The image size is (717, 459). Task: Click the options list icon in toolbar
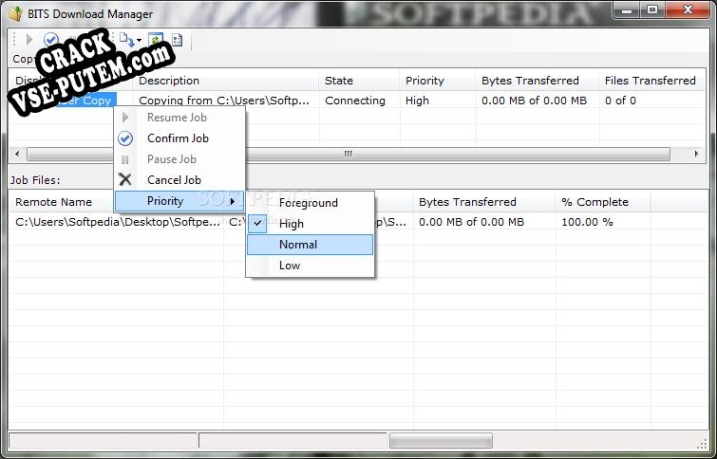[177, 40]
